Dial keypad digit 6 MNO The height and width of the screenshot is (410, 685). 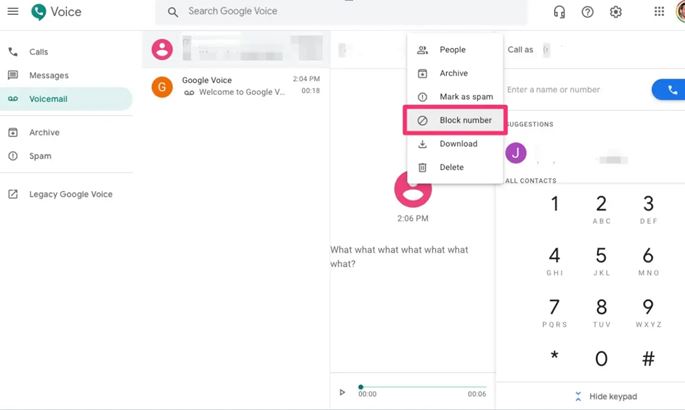point(648,261)
